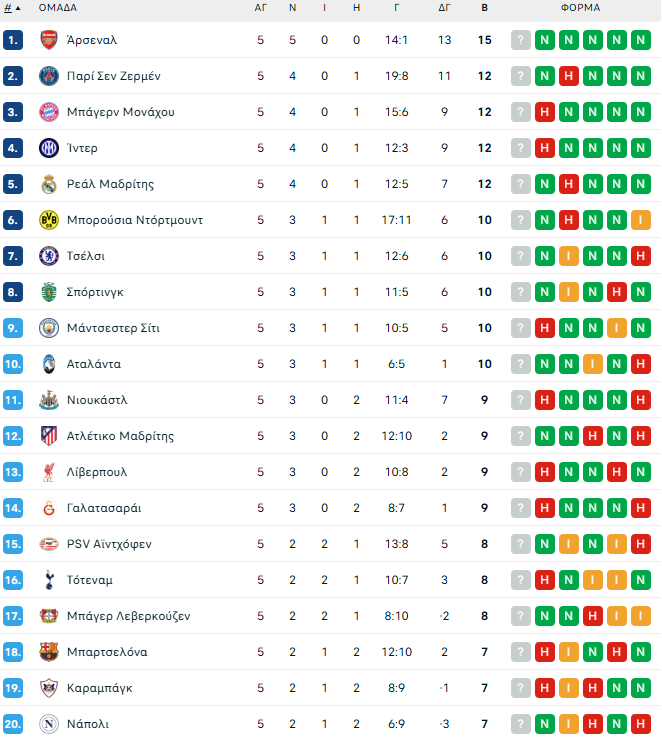Click the Galatasaray crest icon
Image resolution: width=662 pixels, height=737 pixels.
pyautogui.click(x=48, y=508)
